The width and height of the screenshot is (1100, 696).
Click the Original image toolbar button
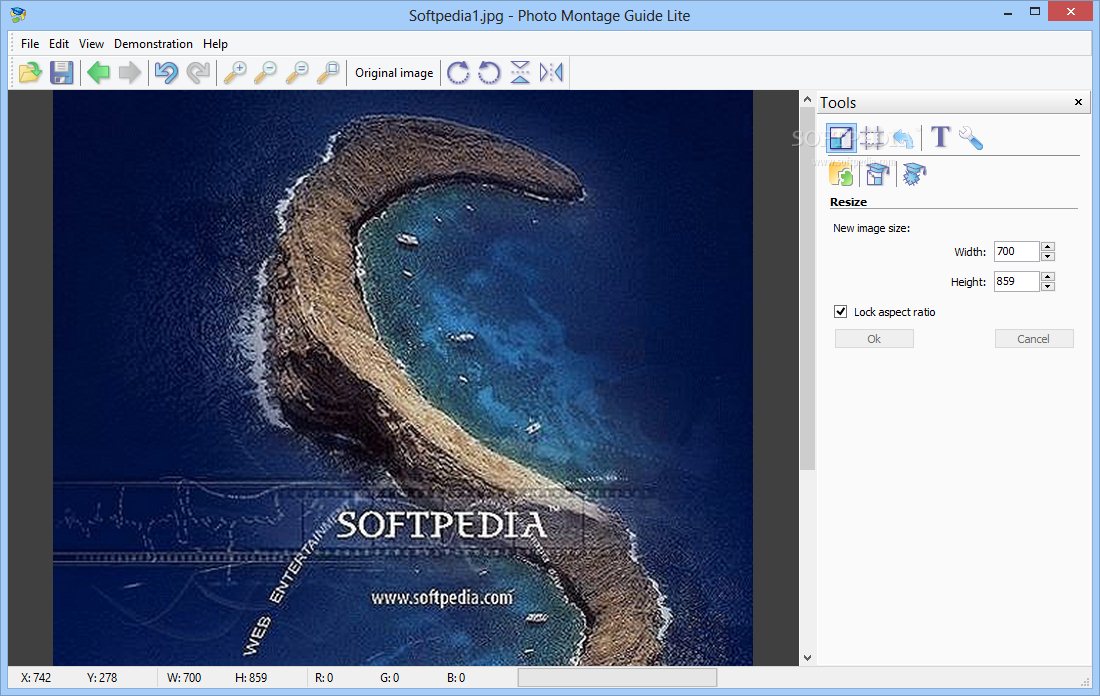394,72
